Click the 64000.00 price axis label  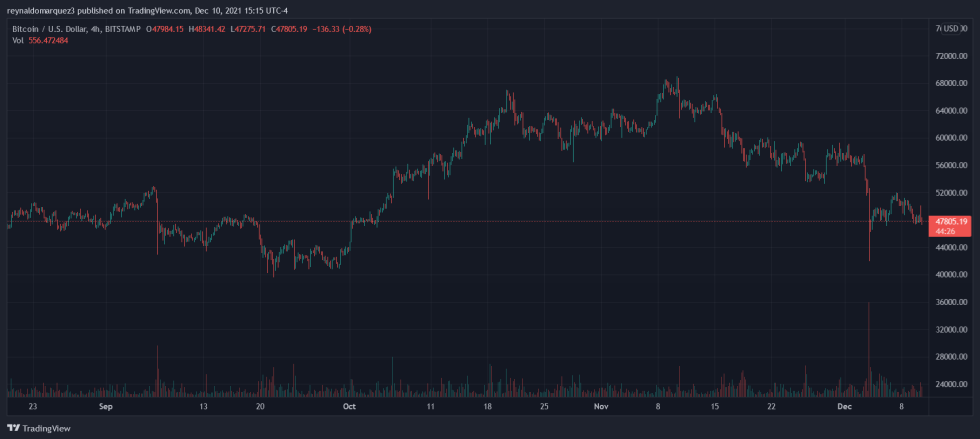951,111
